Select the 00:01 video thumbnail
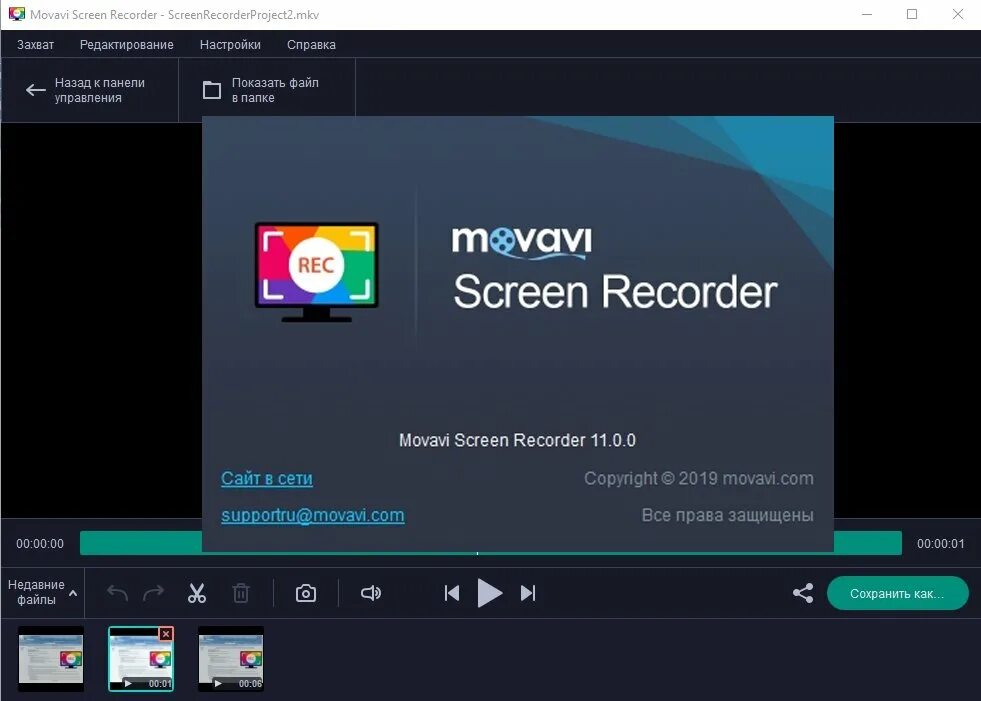Viewport: 981px width, 701px height. pos(141,658)
